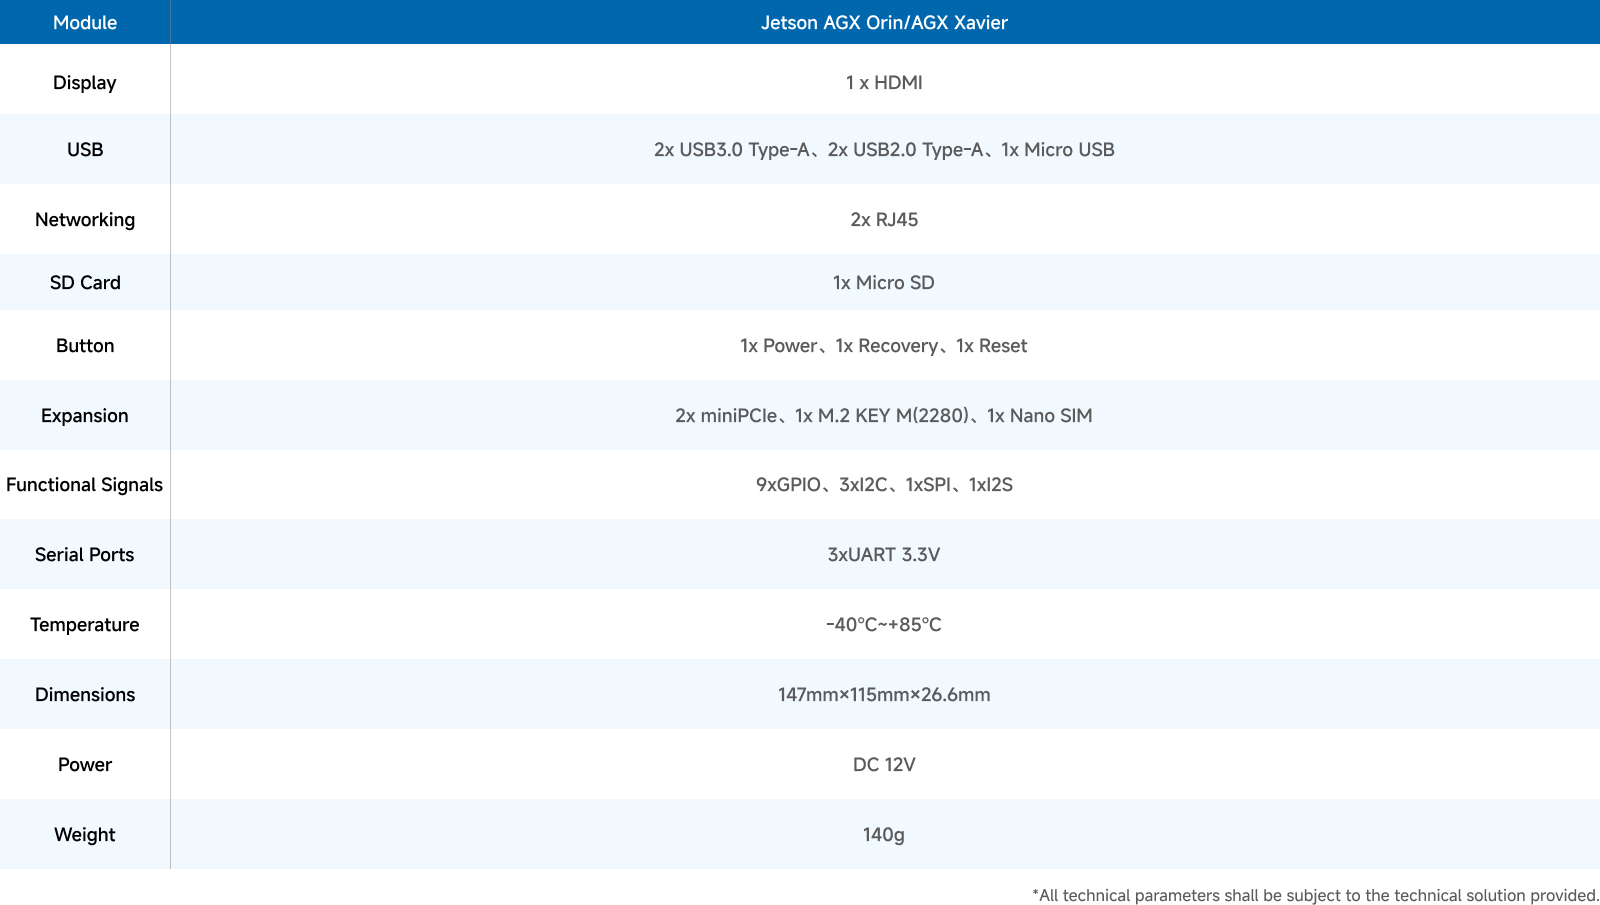Click the "Module" column header

(x=85, y=22)
